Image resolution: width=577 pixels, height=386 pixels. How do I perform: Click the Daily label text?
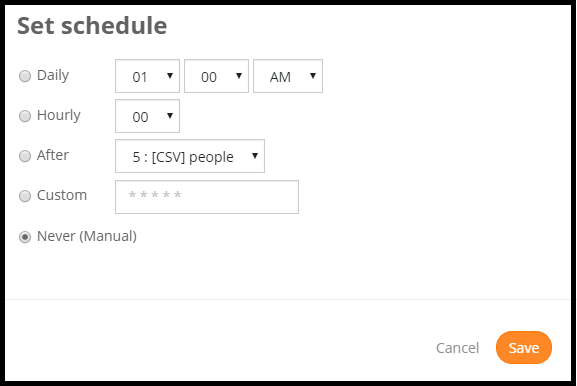tap(53, 76)
